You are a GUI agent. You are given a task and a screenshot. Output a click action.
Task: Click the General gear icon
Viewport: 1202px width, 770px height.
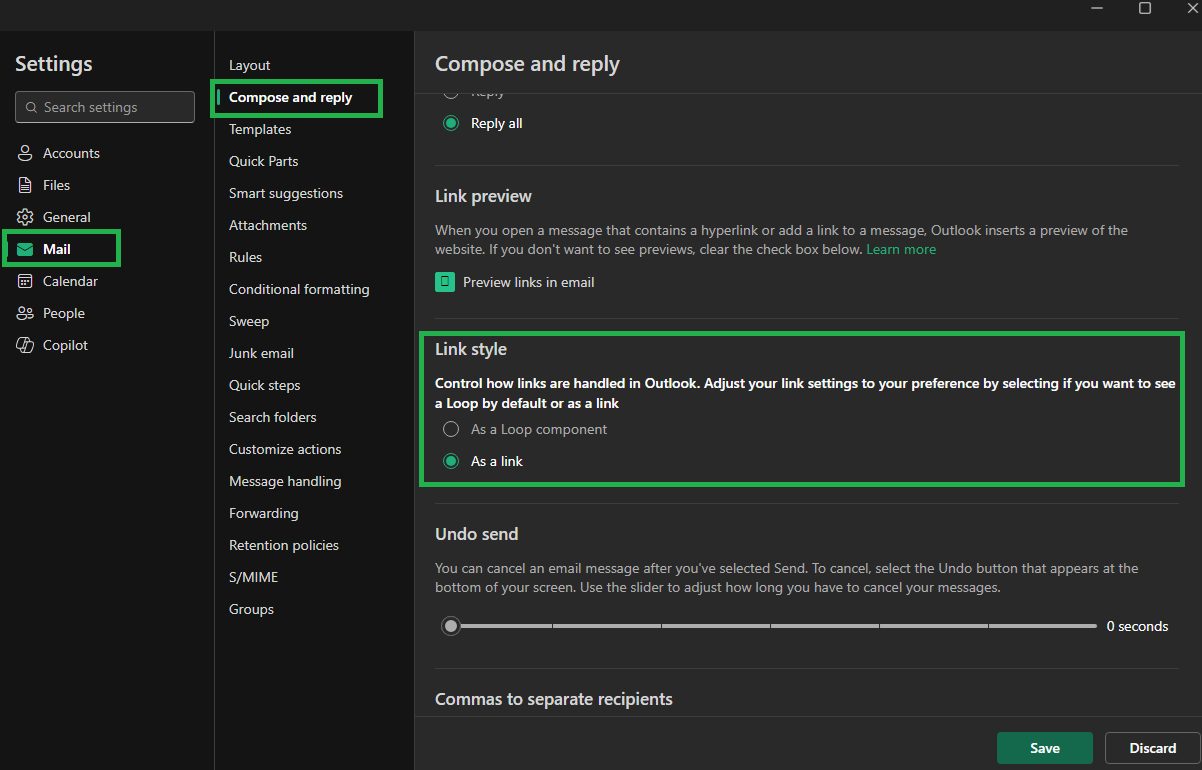click(25, 217)
